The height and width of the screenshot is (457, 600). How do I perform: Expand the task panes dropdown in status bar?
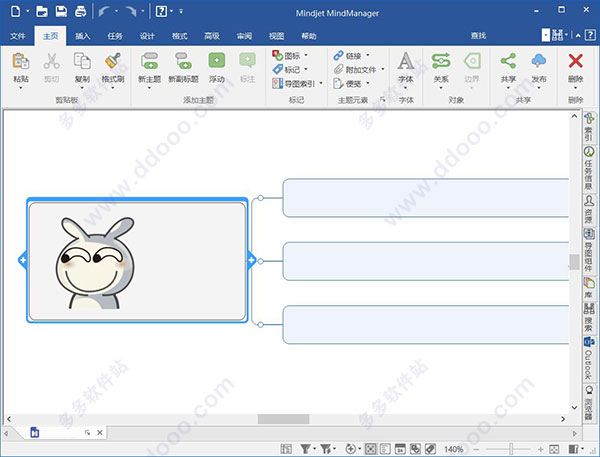tap(582, 449)
